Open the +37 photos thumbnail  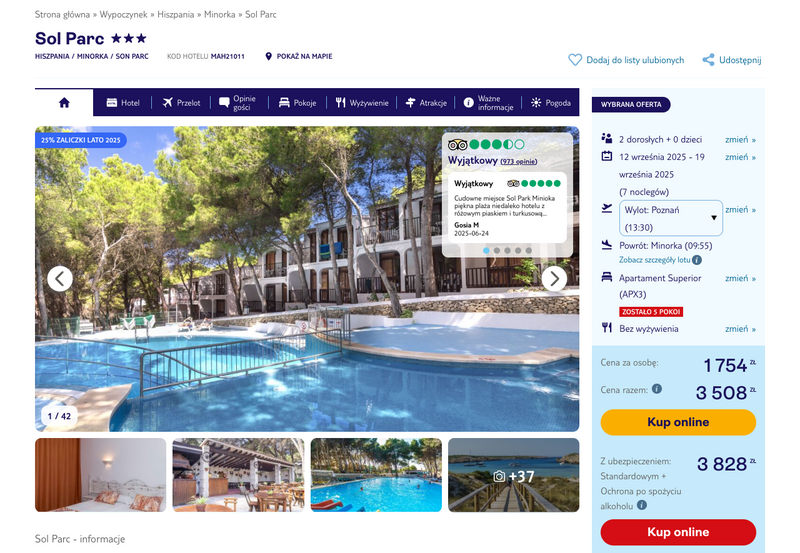(x=513, y=475)
